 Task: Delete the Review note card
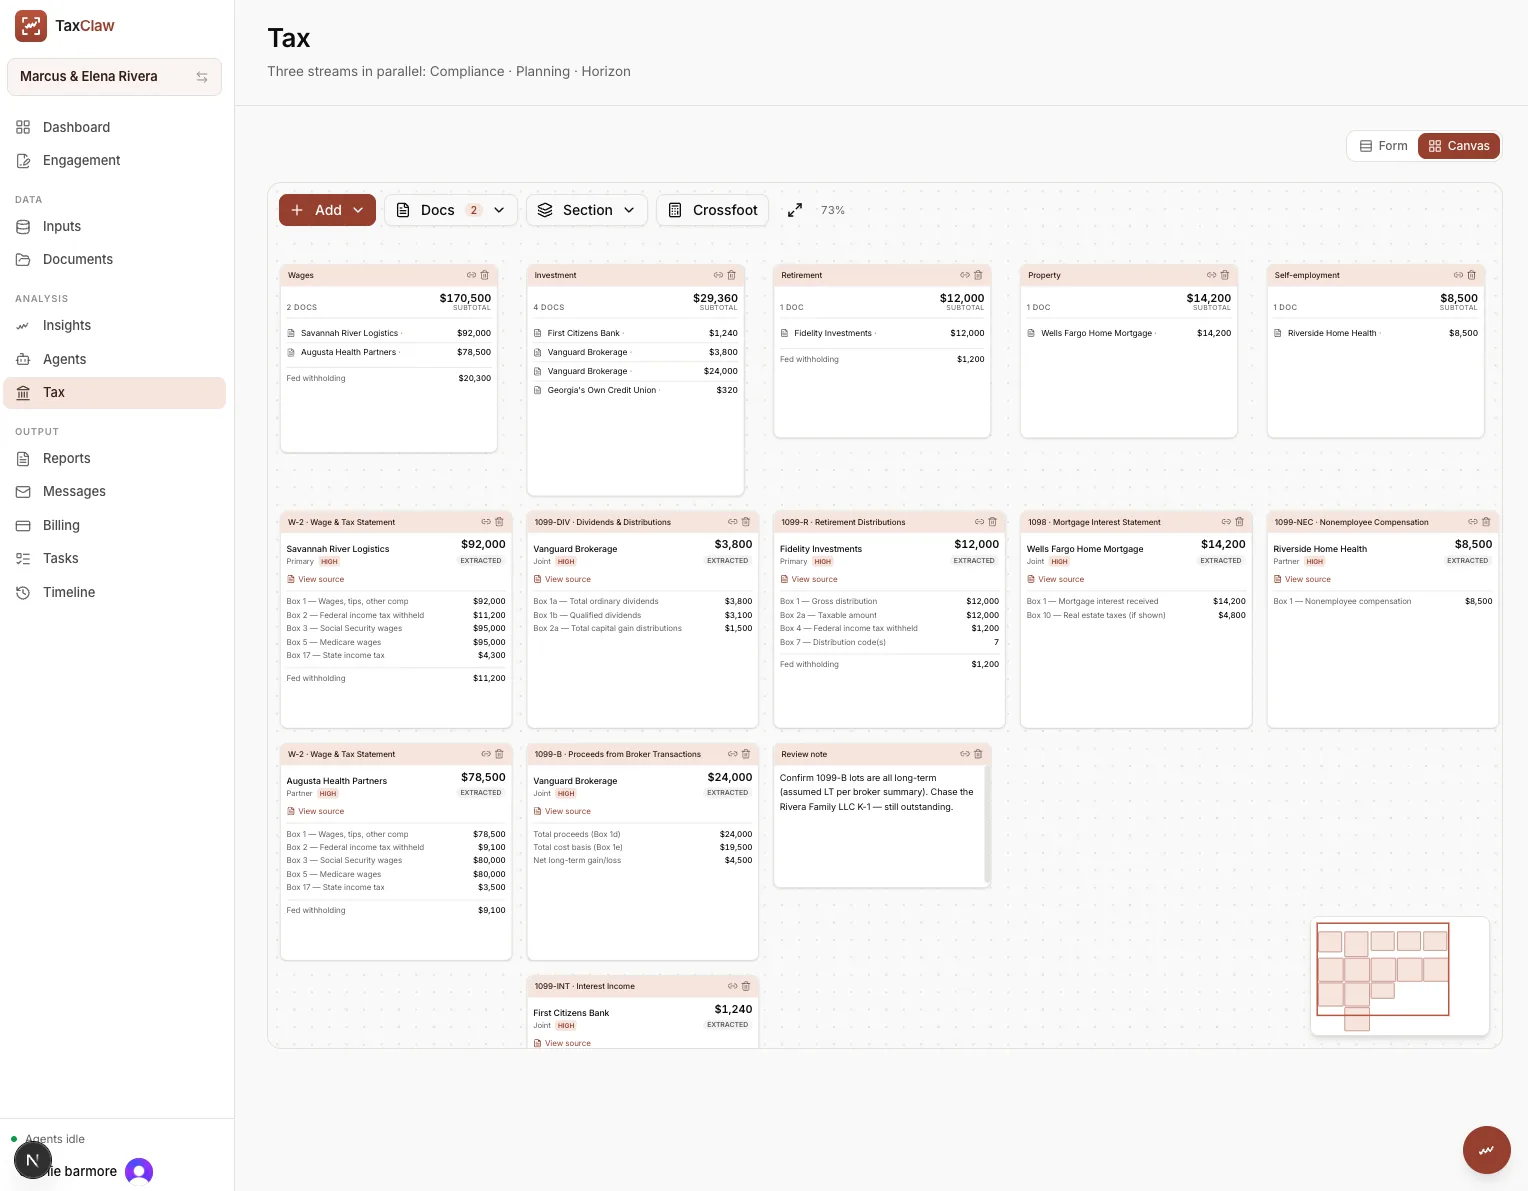[978, 754]
